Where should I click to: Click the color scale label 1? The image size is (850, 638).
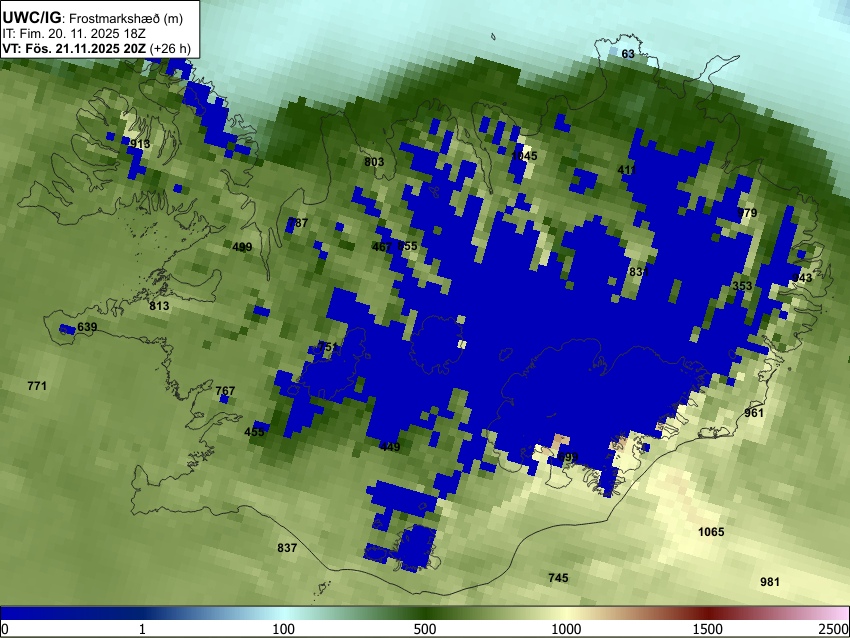(x=142, y=629)
